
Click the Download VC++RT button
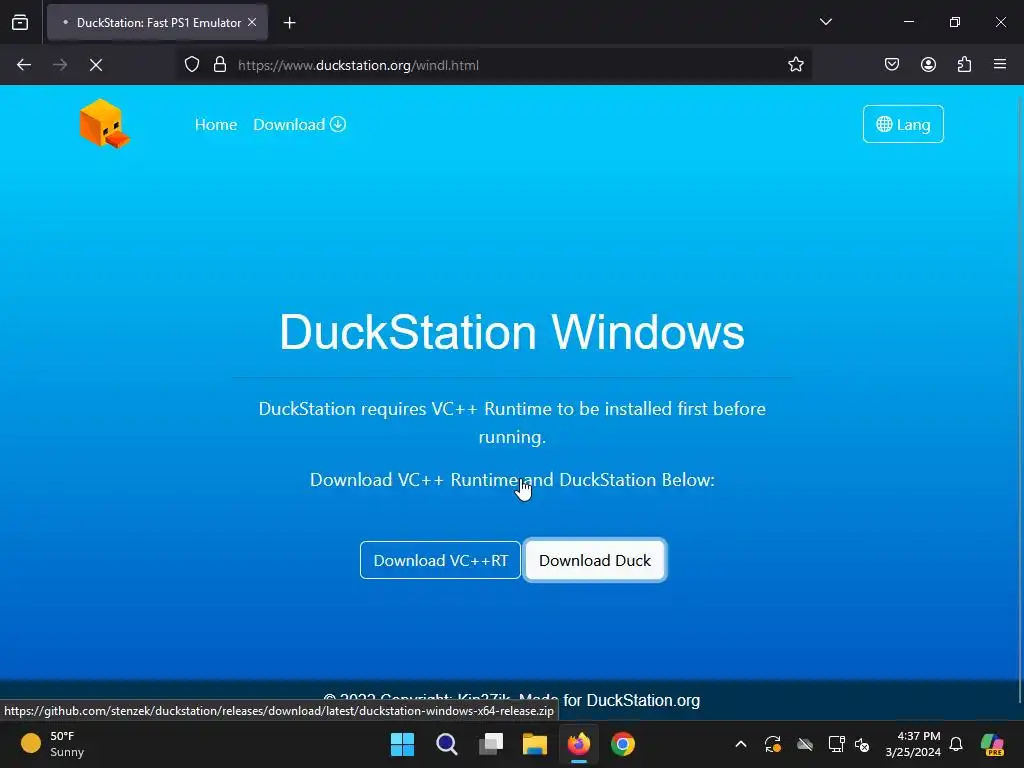click(x=440, y=560)
